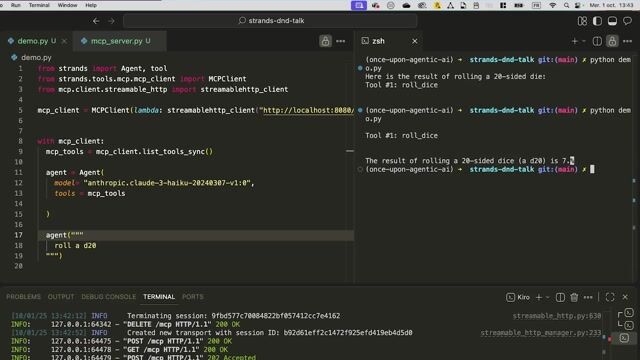Click the screen recording menu bar icon
640x360 pixels.
pyautogui.click(x=358, y=5)
